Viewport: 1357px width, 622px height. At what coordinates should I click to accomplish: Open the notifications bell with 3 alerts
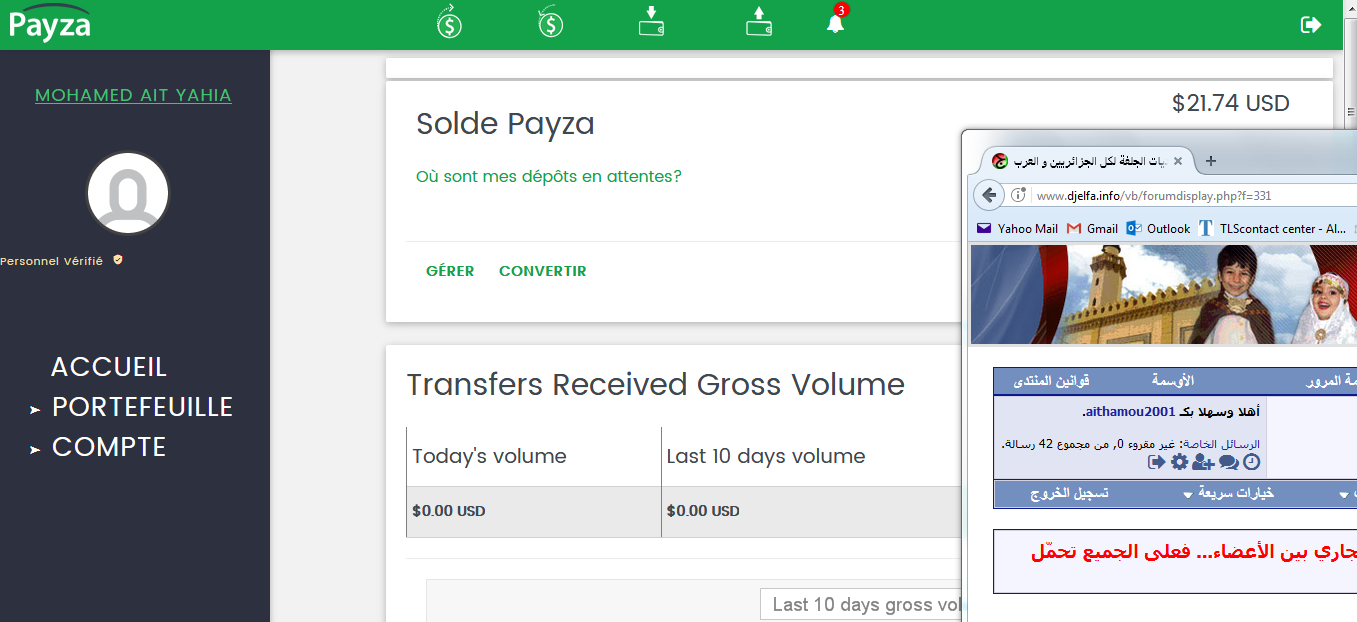[x=836, y=22]
